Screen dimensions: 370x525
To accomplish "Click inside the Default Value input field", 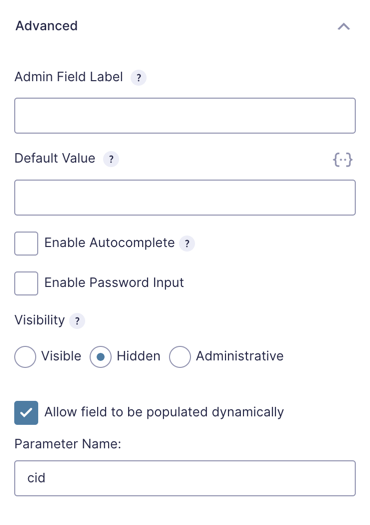I will pos(185,198).
